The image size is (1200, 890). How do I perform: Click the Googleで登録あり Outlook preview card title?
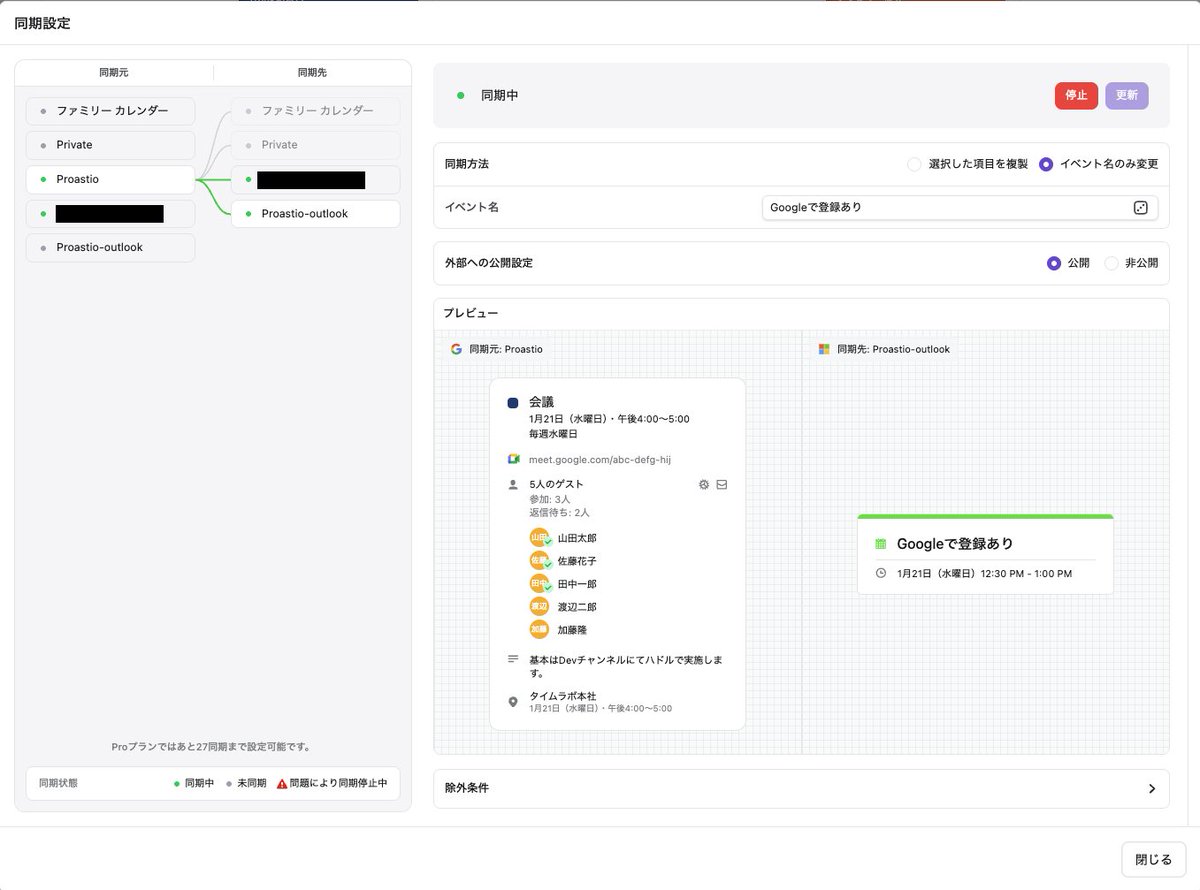tap(955, 544)
